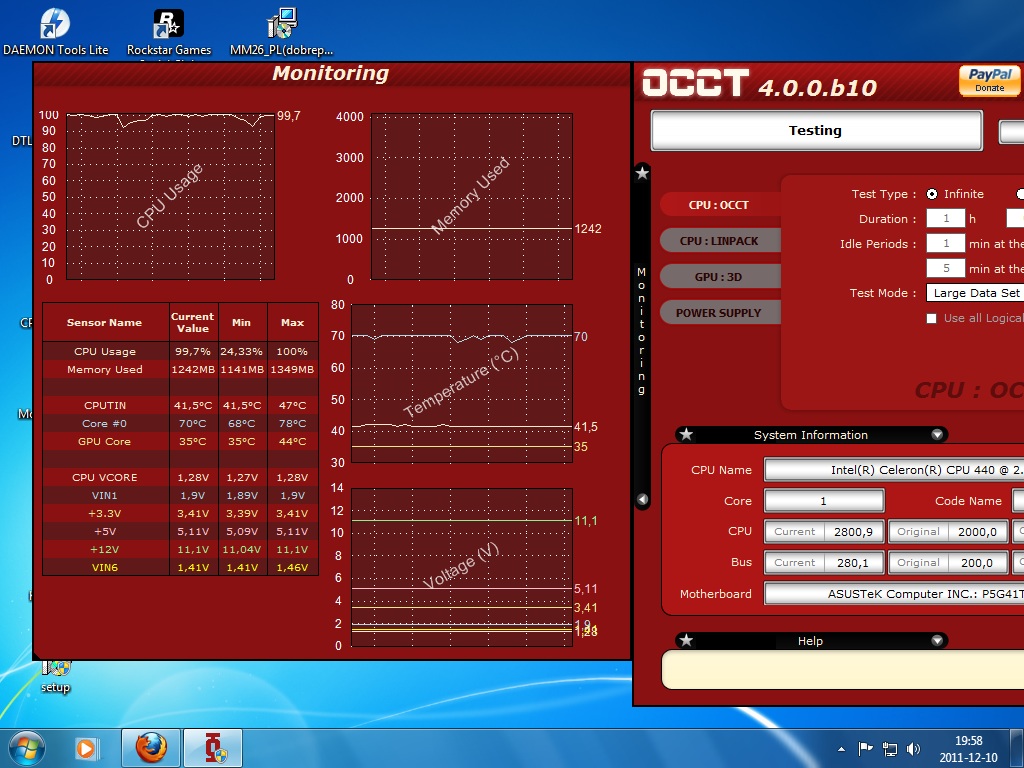1024x768 pixels.
Task: Collapse the System Information section arrow
Action: (x=937, y=434)
